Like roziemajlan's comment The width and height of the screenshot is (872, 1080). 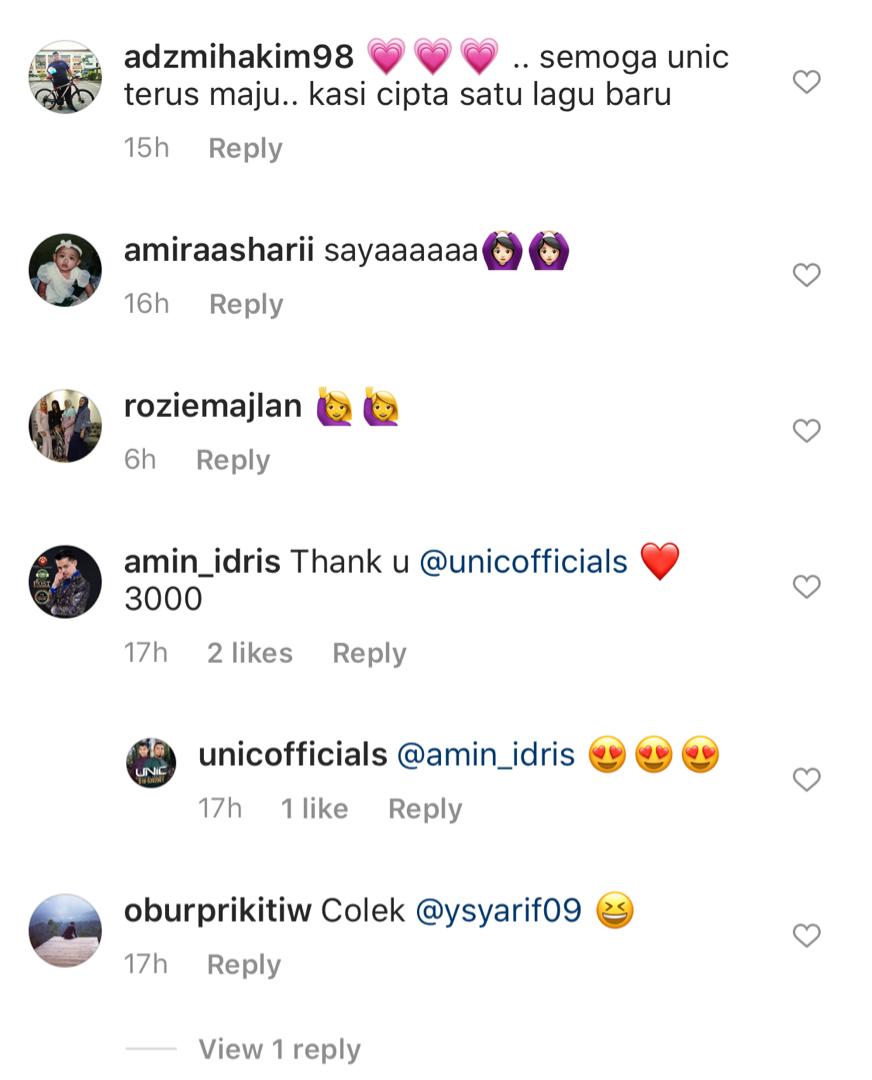(806, 431)
